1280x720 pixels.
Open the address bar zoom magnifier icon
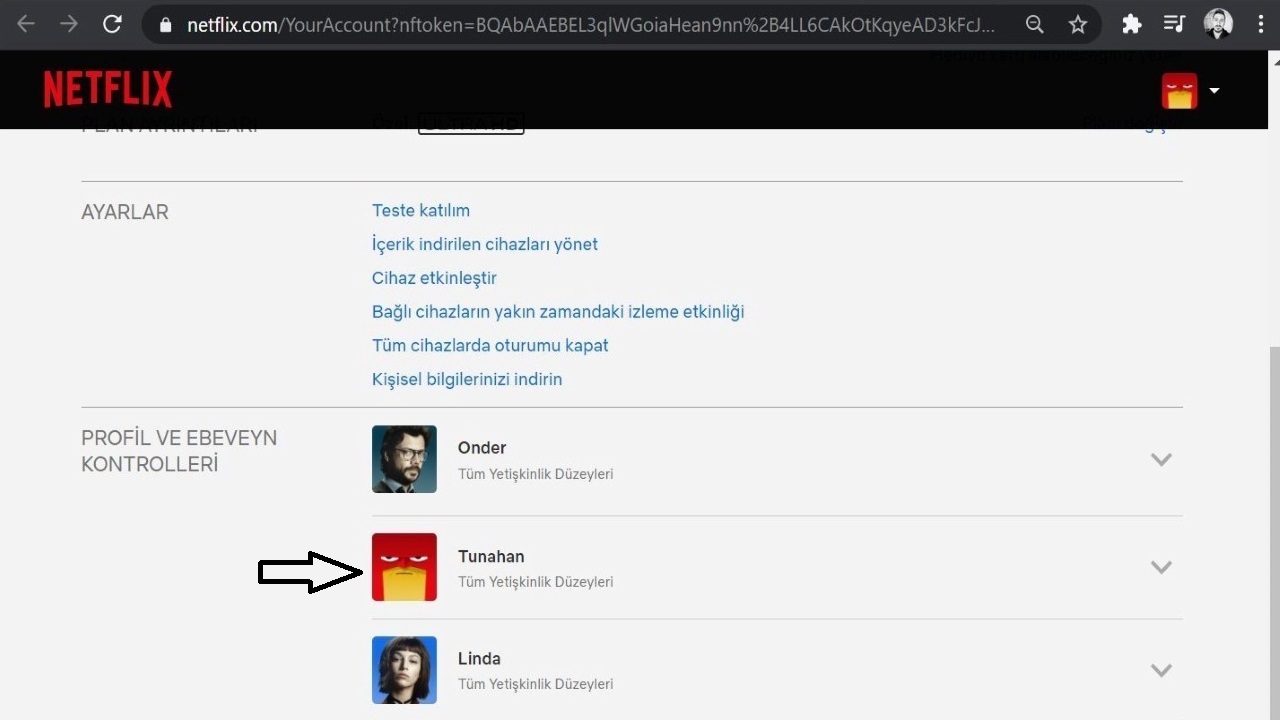[1035, 24]
